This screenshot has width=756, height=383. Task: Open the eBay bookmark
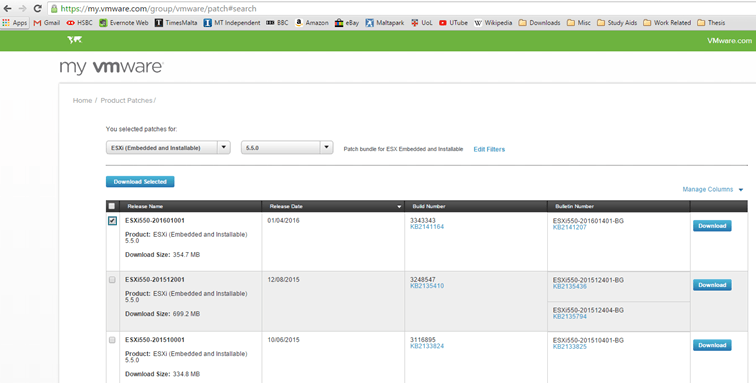(x=347, y=23)
